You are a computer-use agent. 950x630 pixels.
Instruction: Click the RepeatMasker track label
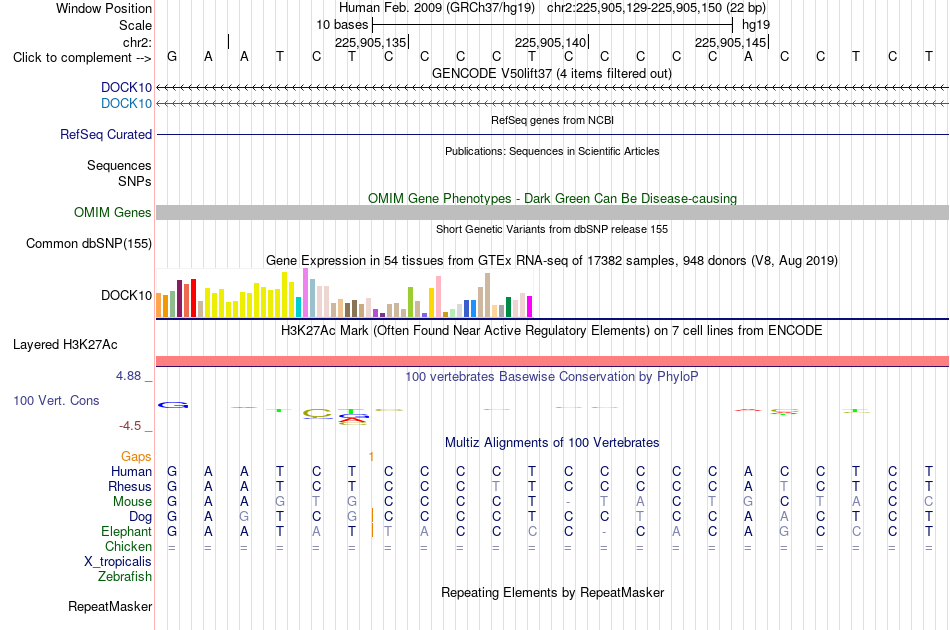tap(110, 606)
